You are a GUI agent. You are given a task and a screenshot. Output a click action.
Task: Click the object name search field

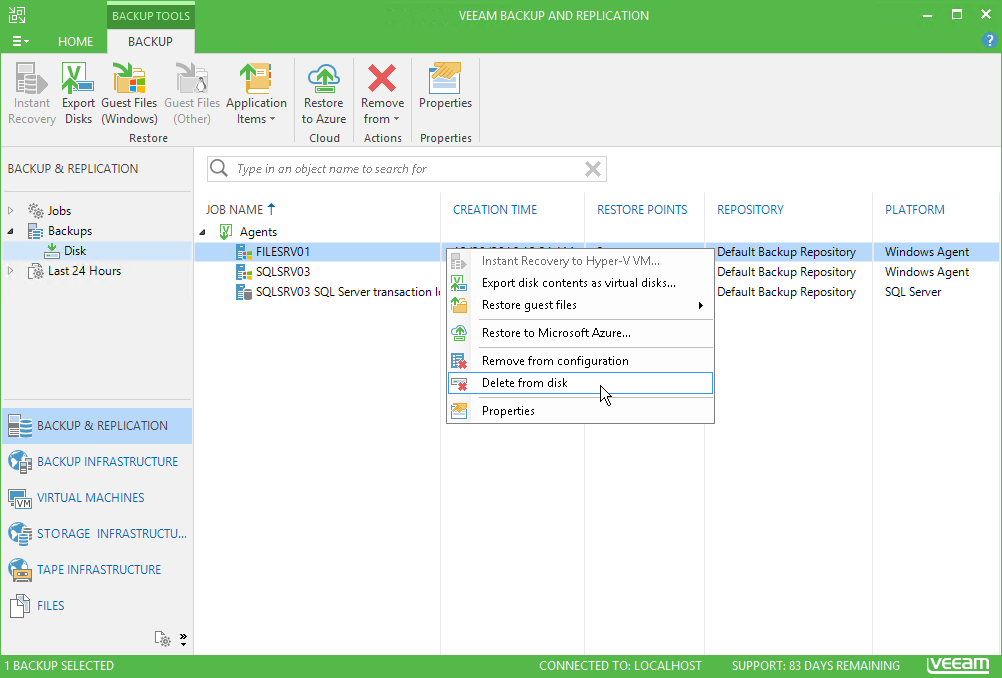point(406,169)
